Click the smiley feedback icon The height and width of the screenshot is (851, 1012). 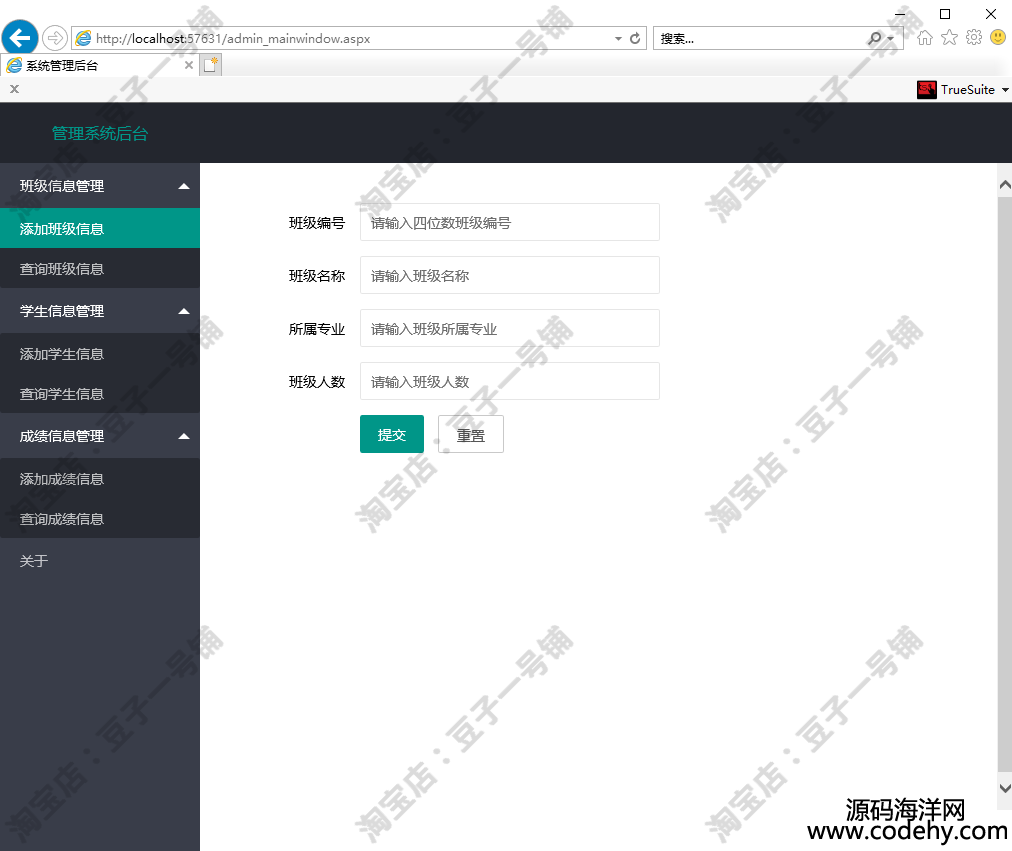point(998,37)
